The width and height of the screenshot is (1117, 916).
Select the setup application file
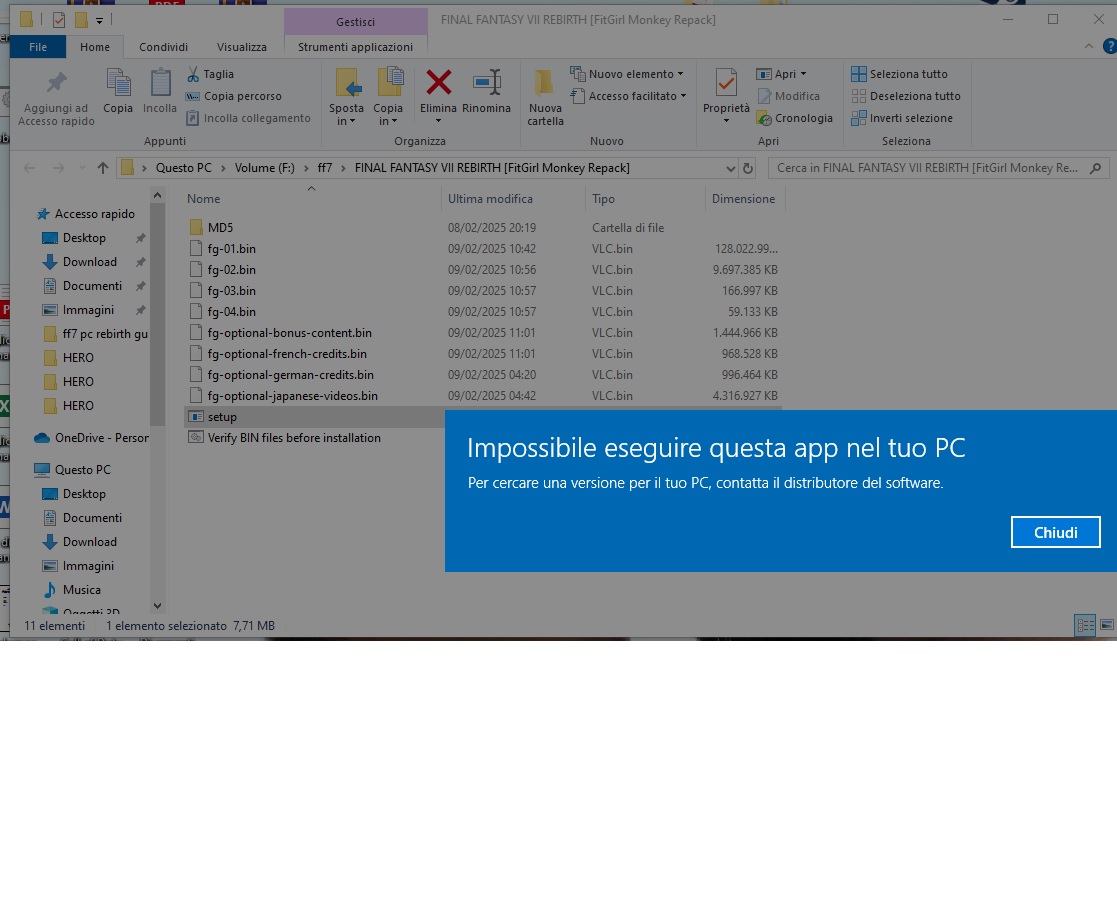[314, 417]
